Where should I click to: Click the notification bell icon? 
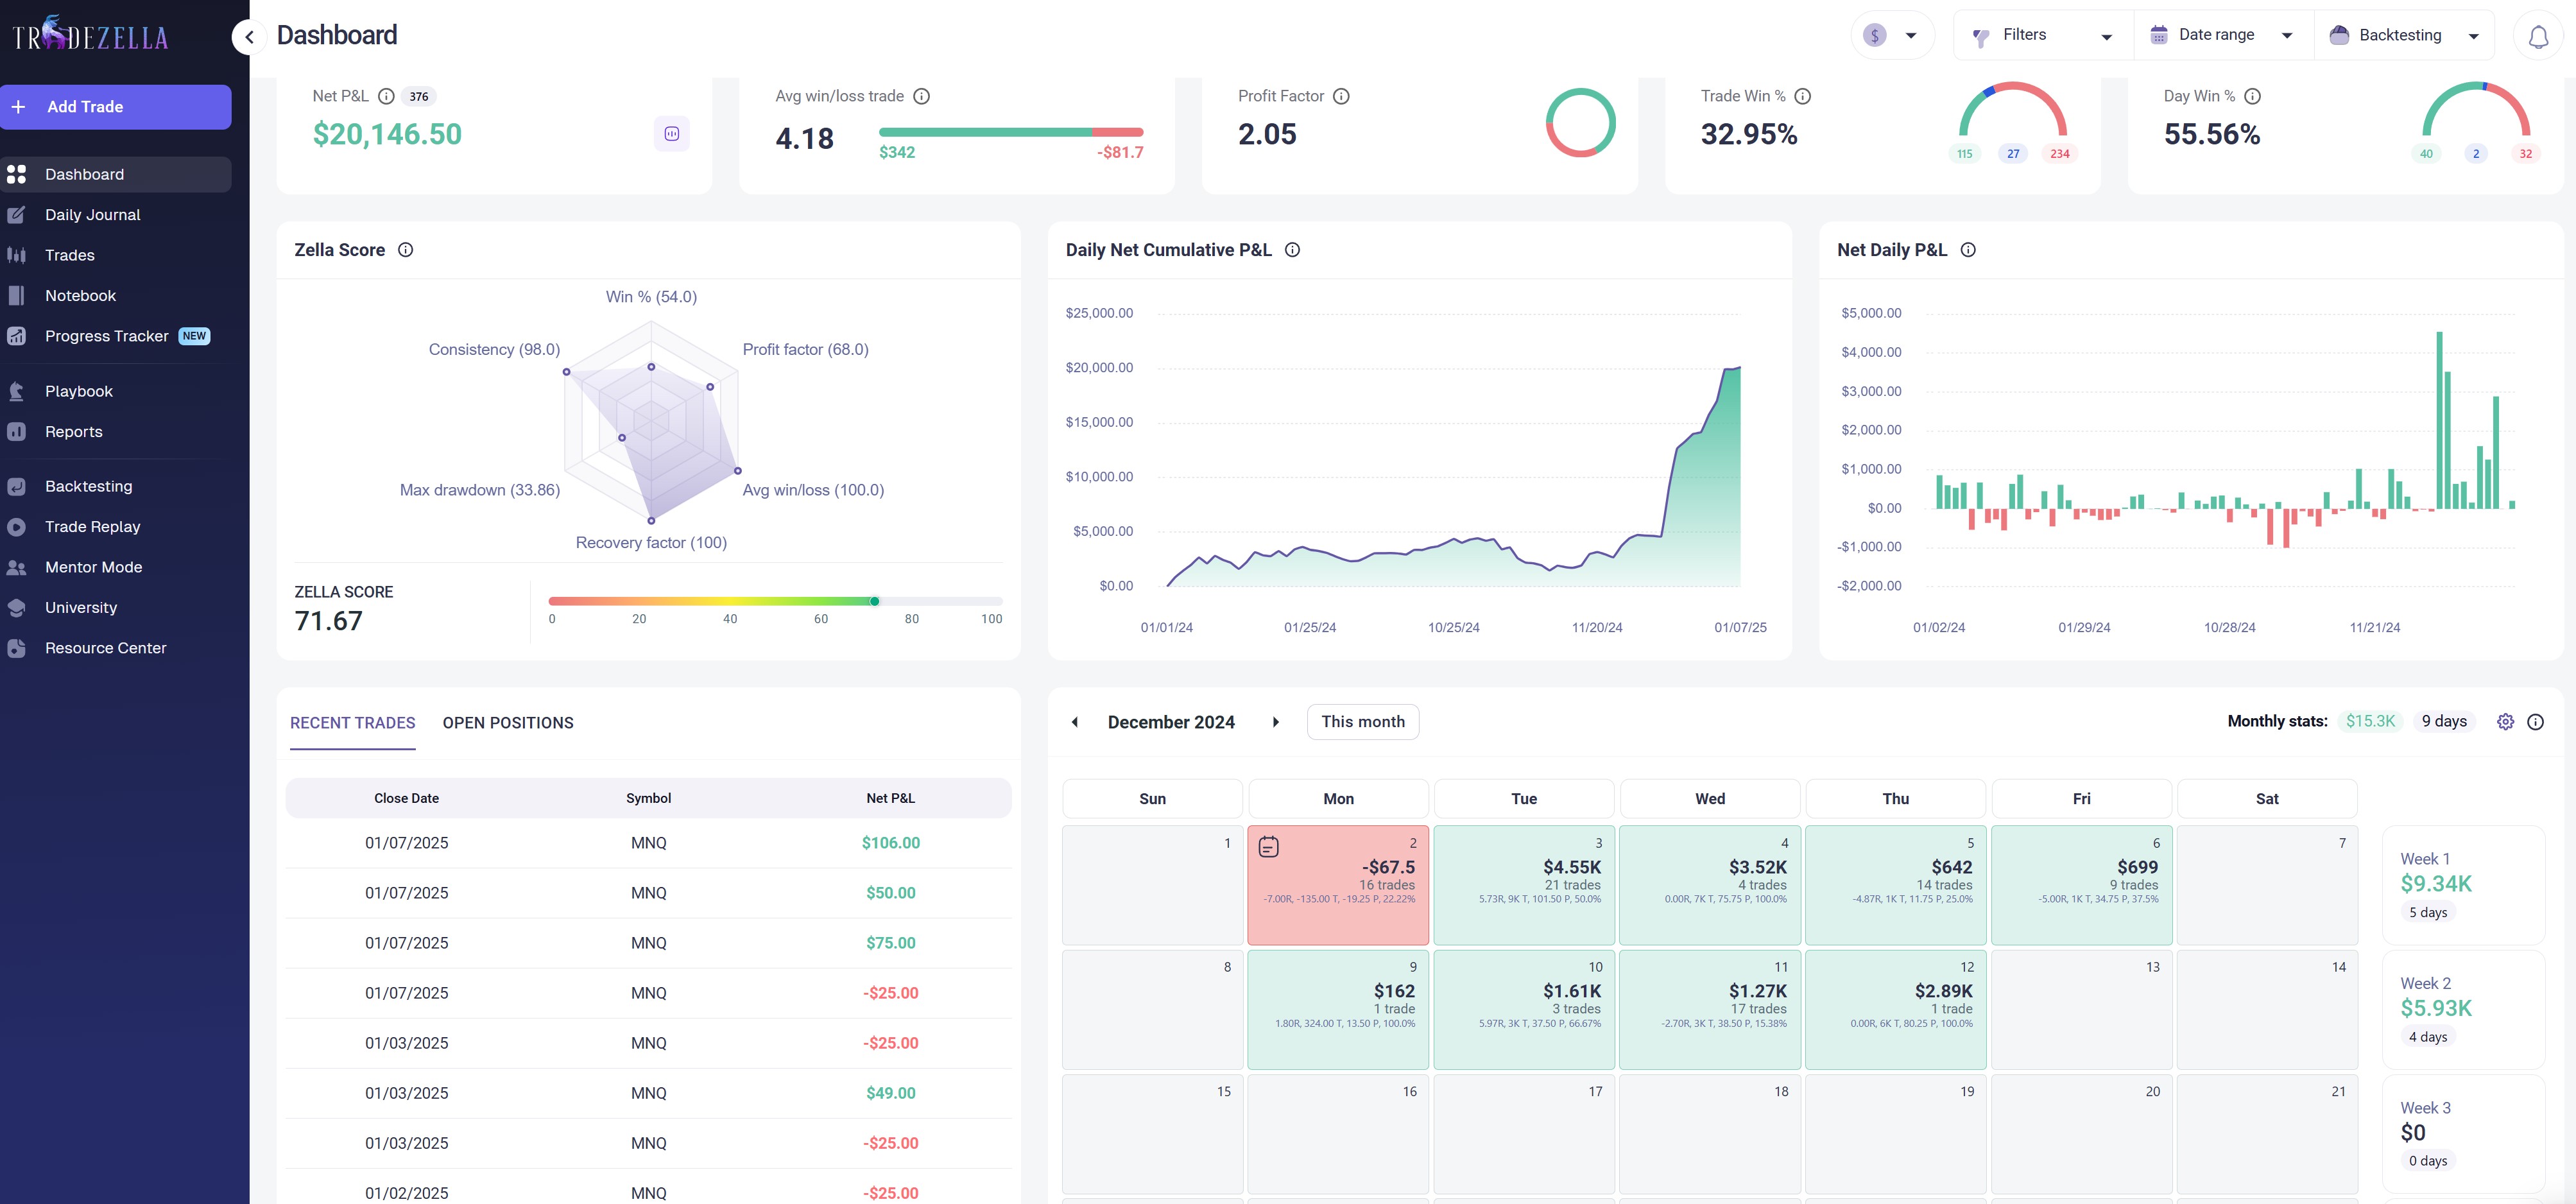pyautogui.click(x=2538, y=37)
